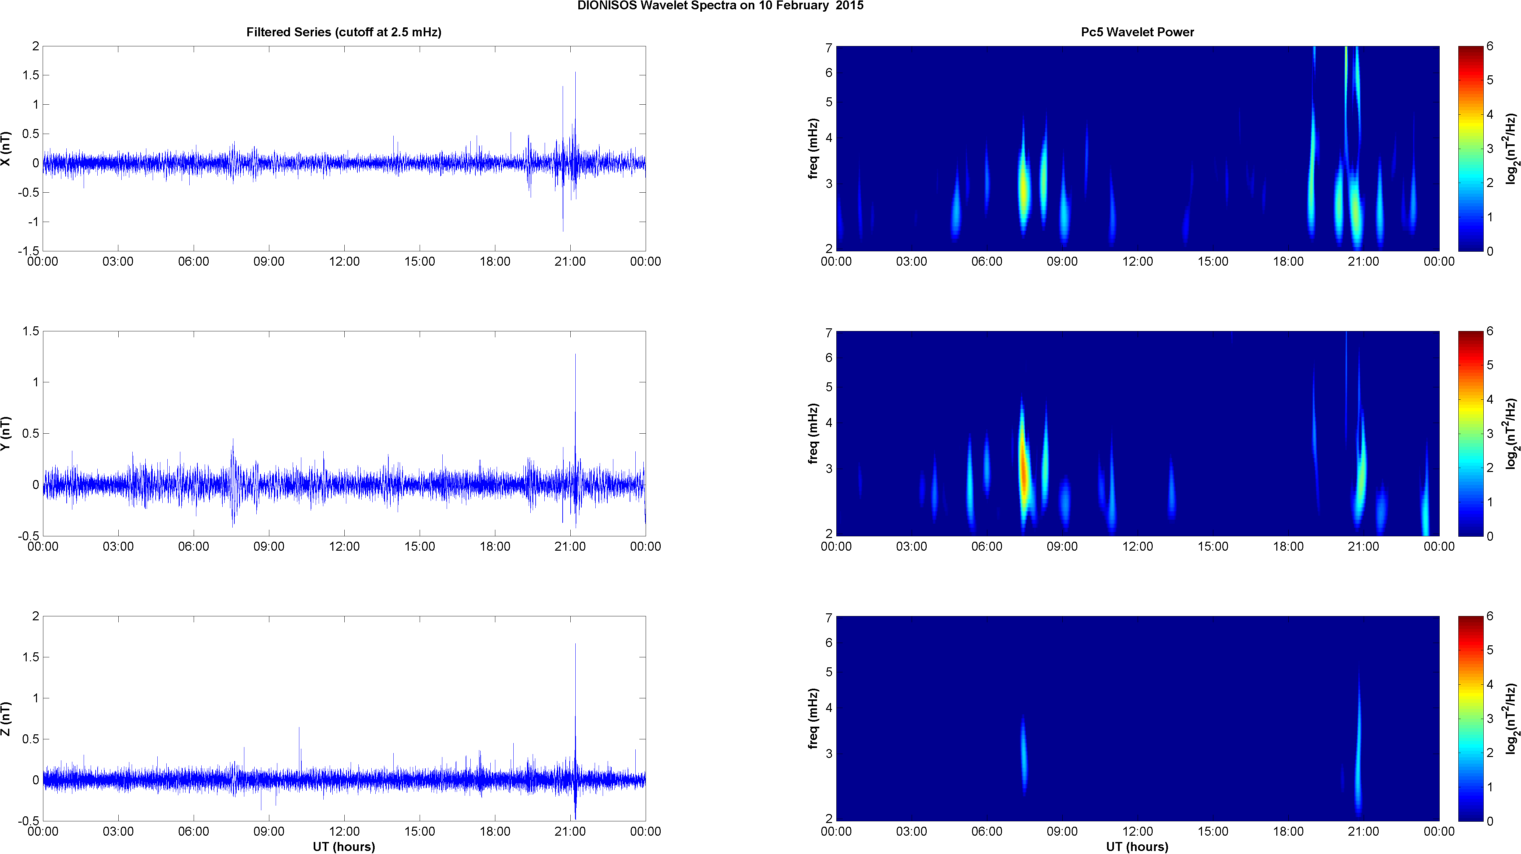Image resolution: width=1521 pixels, height=854 pixels.
Task: Click 'freq (mHz)' label of the top spectrogram
Action: click(x=813, y=148)
